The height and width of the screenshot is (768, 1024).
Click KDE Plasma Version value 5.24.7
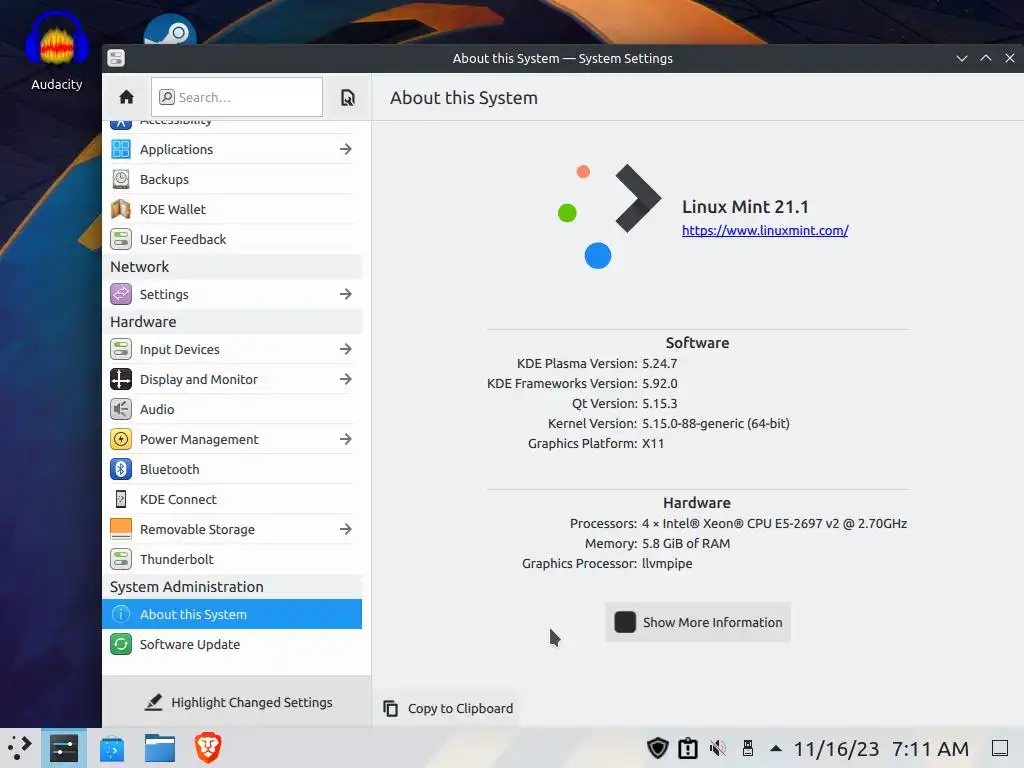click(660, 363)
